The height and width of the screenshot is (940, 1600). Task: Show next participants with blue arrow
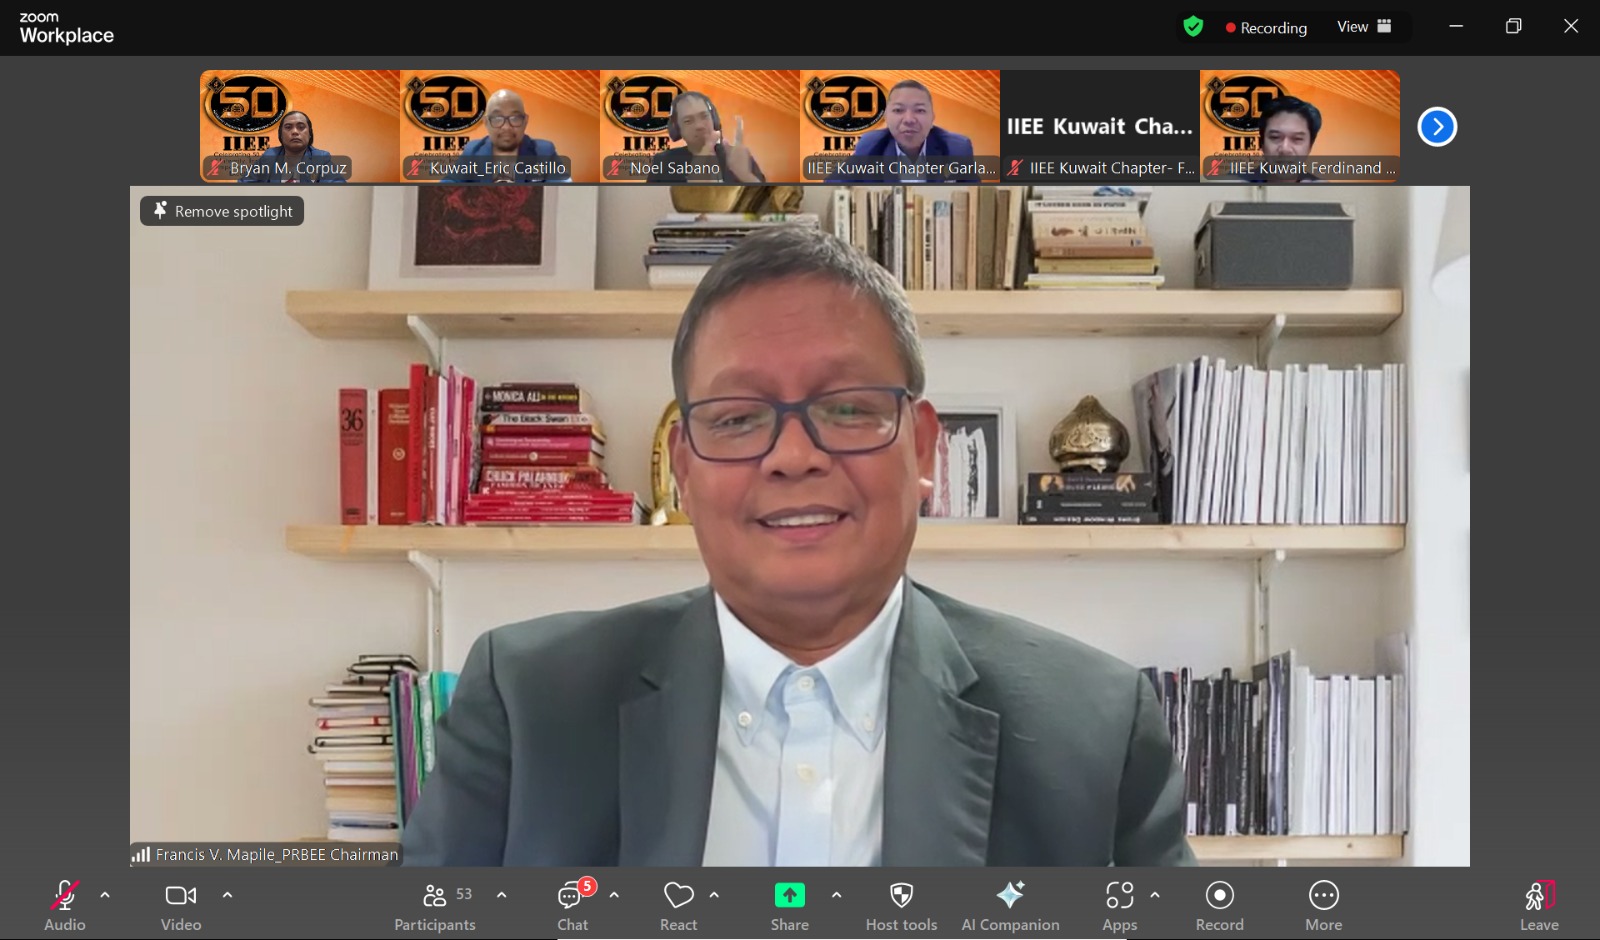point(1437,127)
